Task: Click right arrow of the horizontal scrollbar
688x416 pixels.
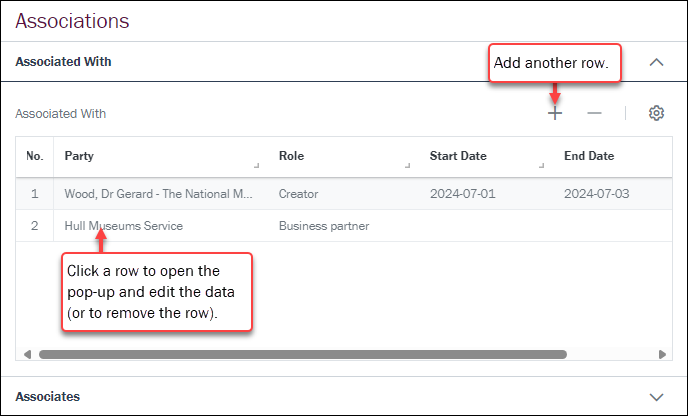Action: click(x=662, y=354)
